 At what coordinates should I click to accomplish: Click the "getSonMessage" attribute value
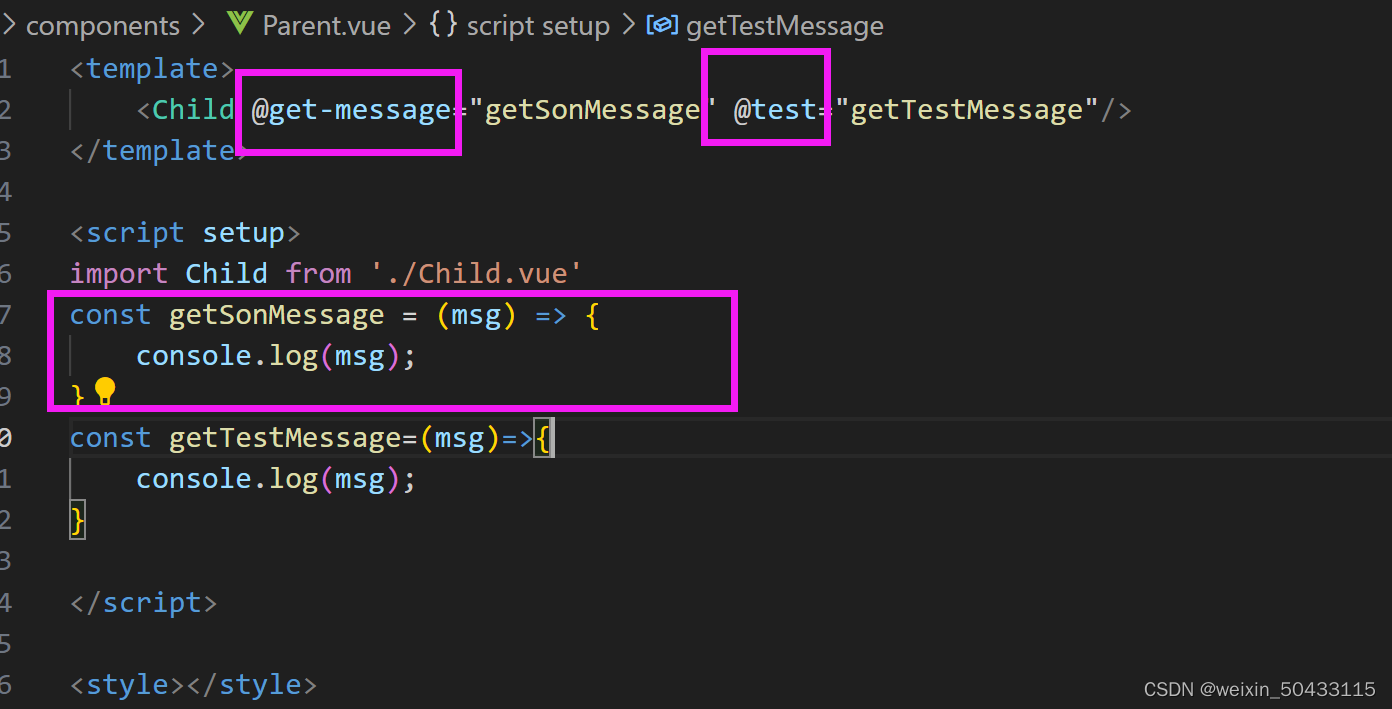[x=592, y=109]
